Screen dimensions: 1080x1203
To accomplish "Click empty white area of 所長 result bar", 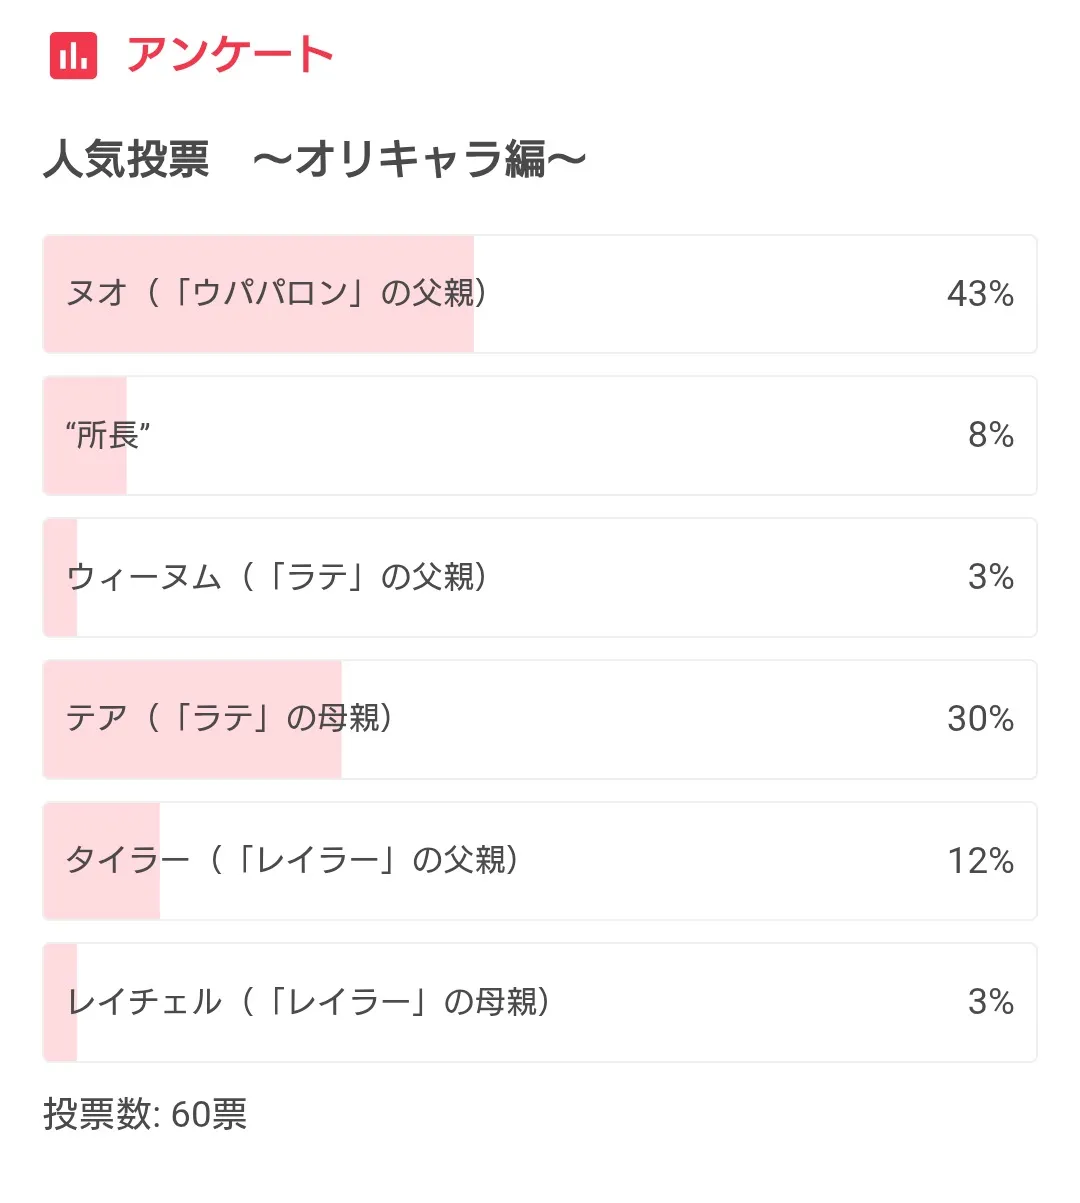I will [550, 435].
